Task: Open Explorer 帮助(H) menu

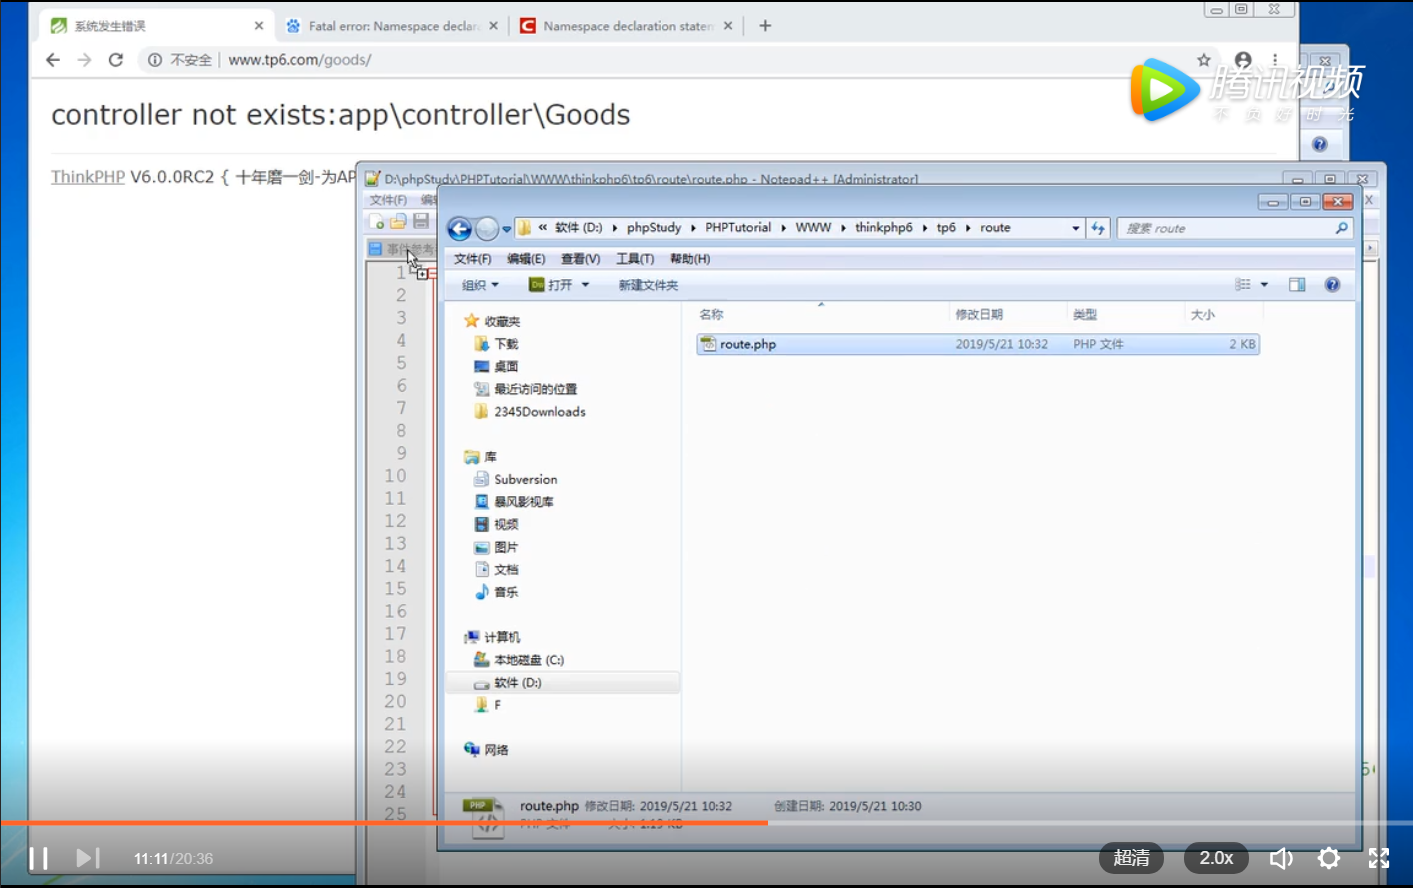Action: point(690,259)
